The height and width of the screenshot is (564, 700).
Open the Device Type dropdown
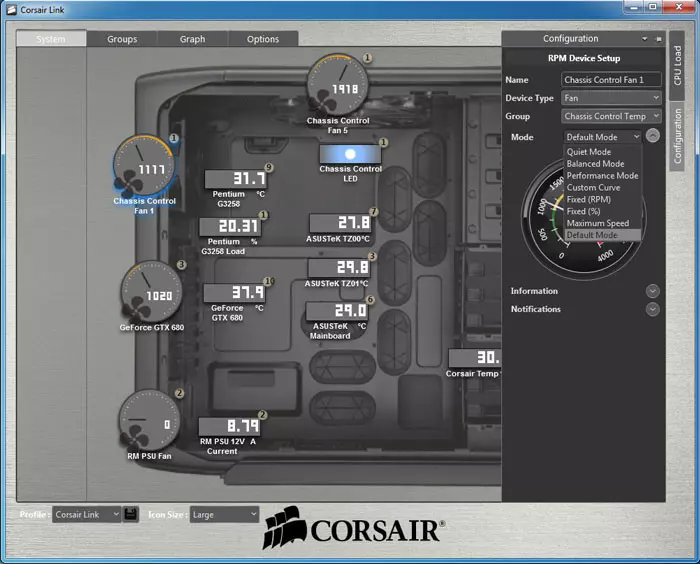(x=611, y=98)
